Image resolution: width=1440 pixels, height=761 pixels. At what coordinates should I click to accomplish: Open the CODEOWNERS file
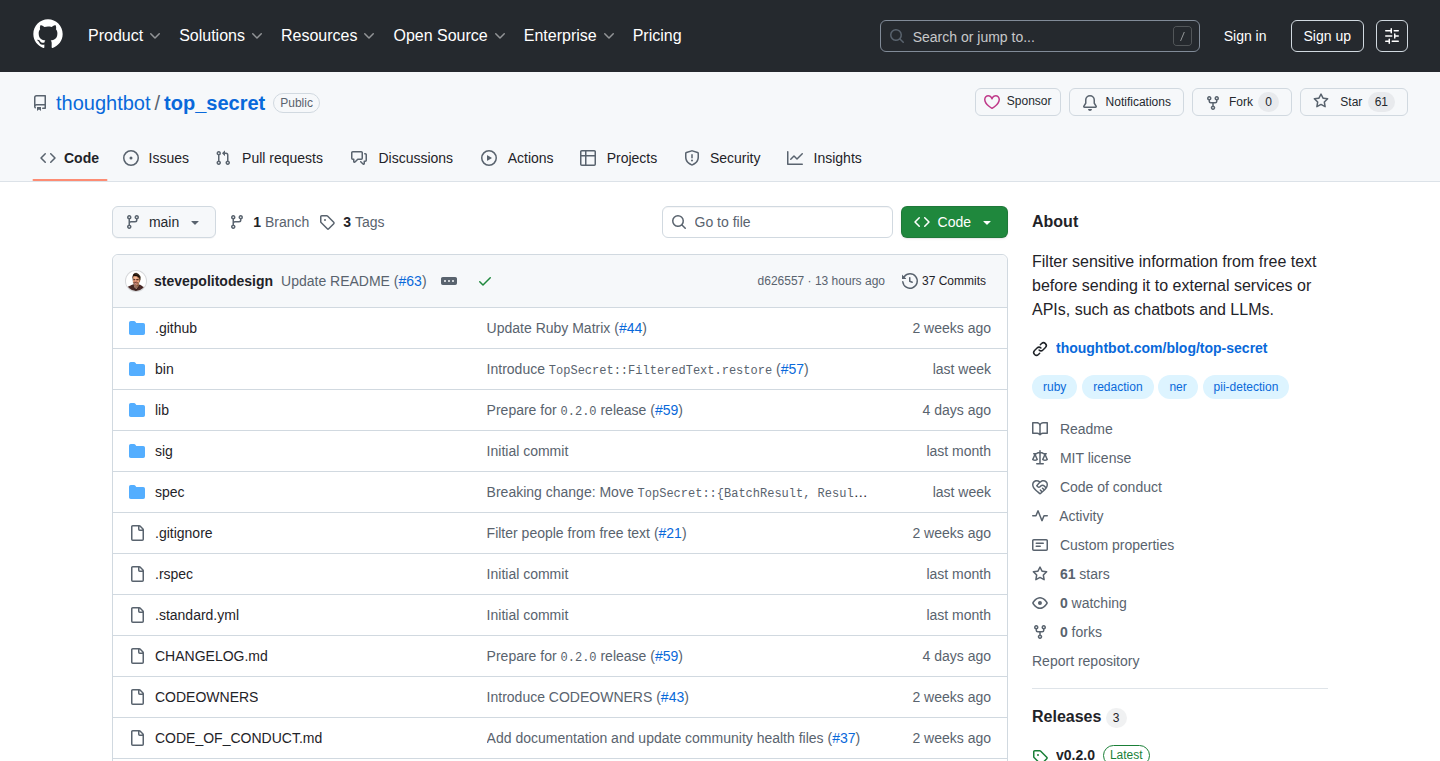click(x=207, y=697)
